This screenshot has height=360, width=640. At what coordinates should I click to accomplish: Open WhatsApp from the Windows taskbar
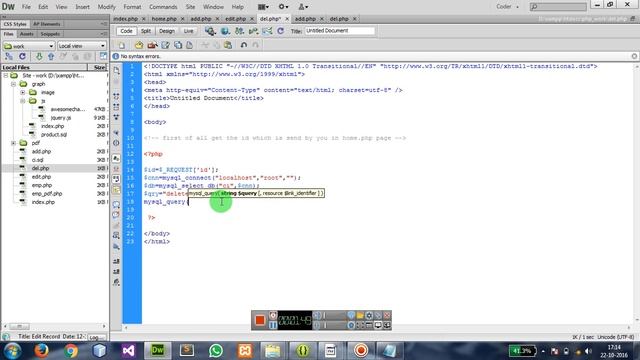coord(216,350)
